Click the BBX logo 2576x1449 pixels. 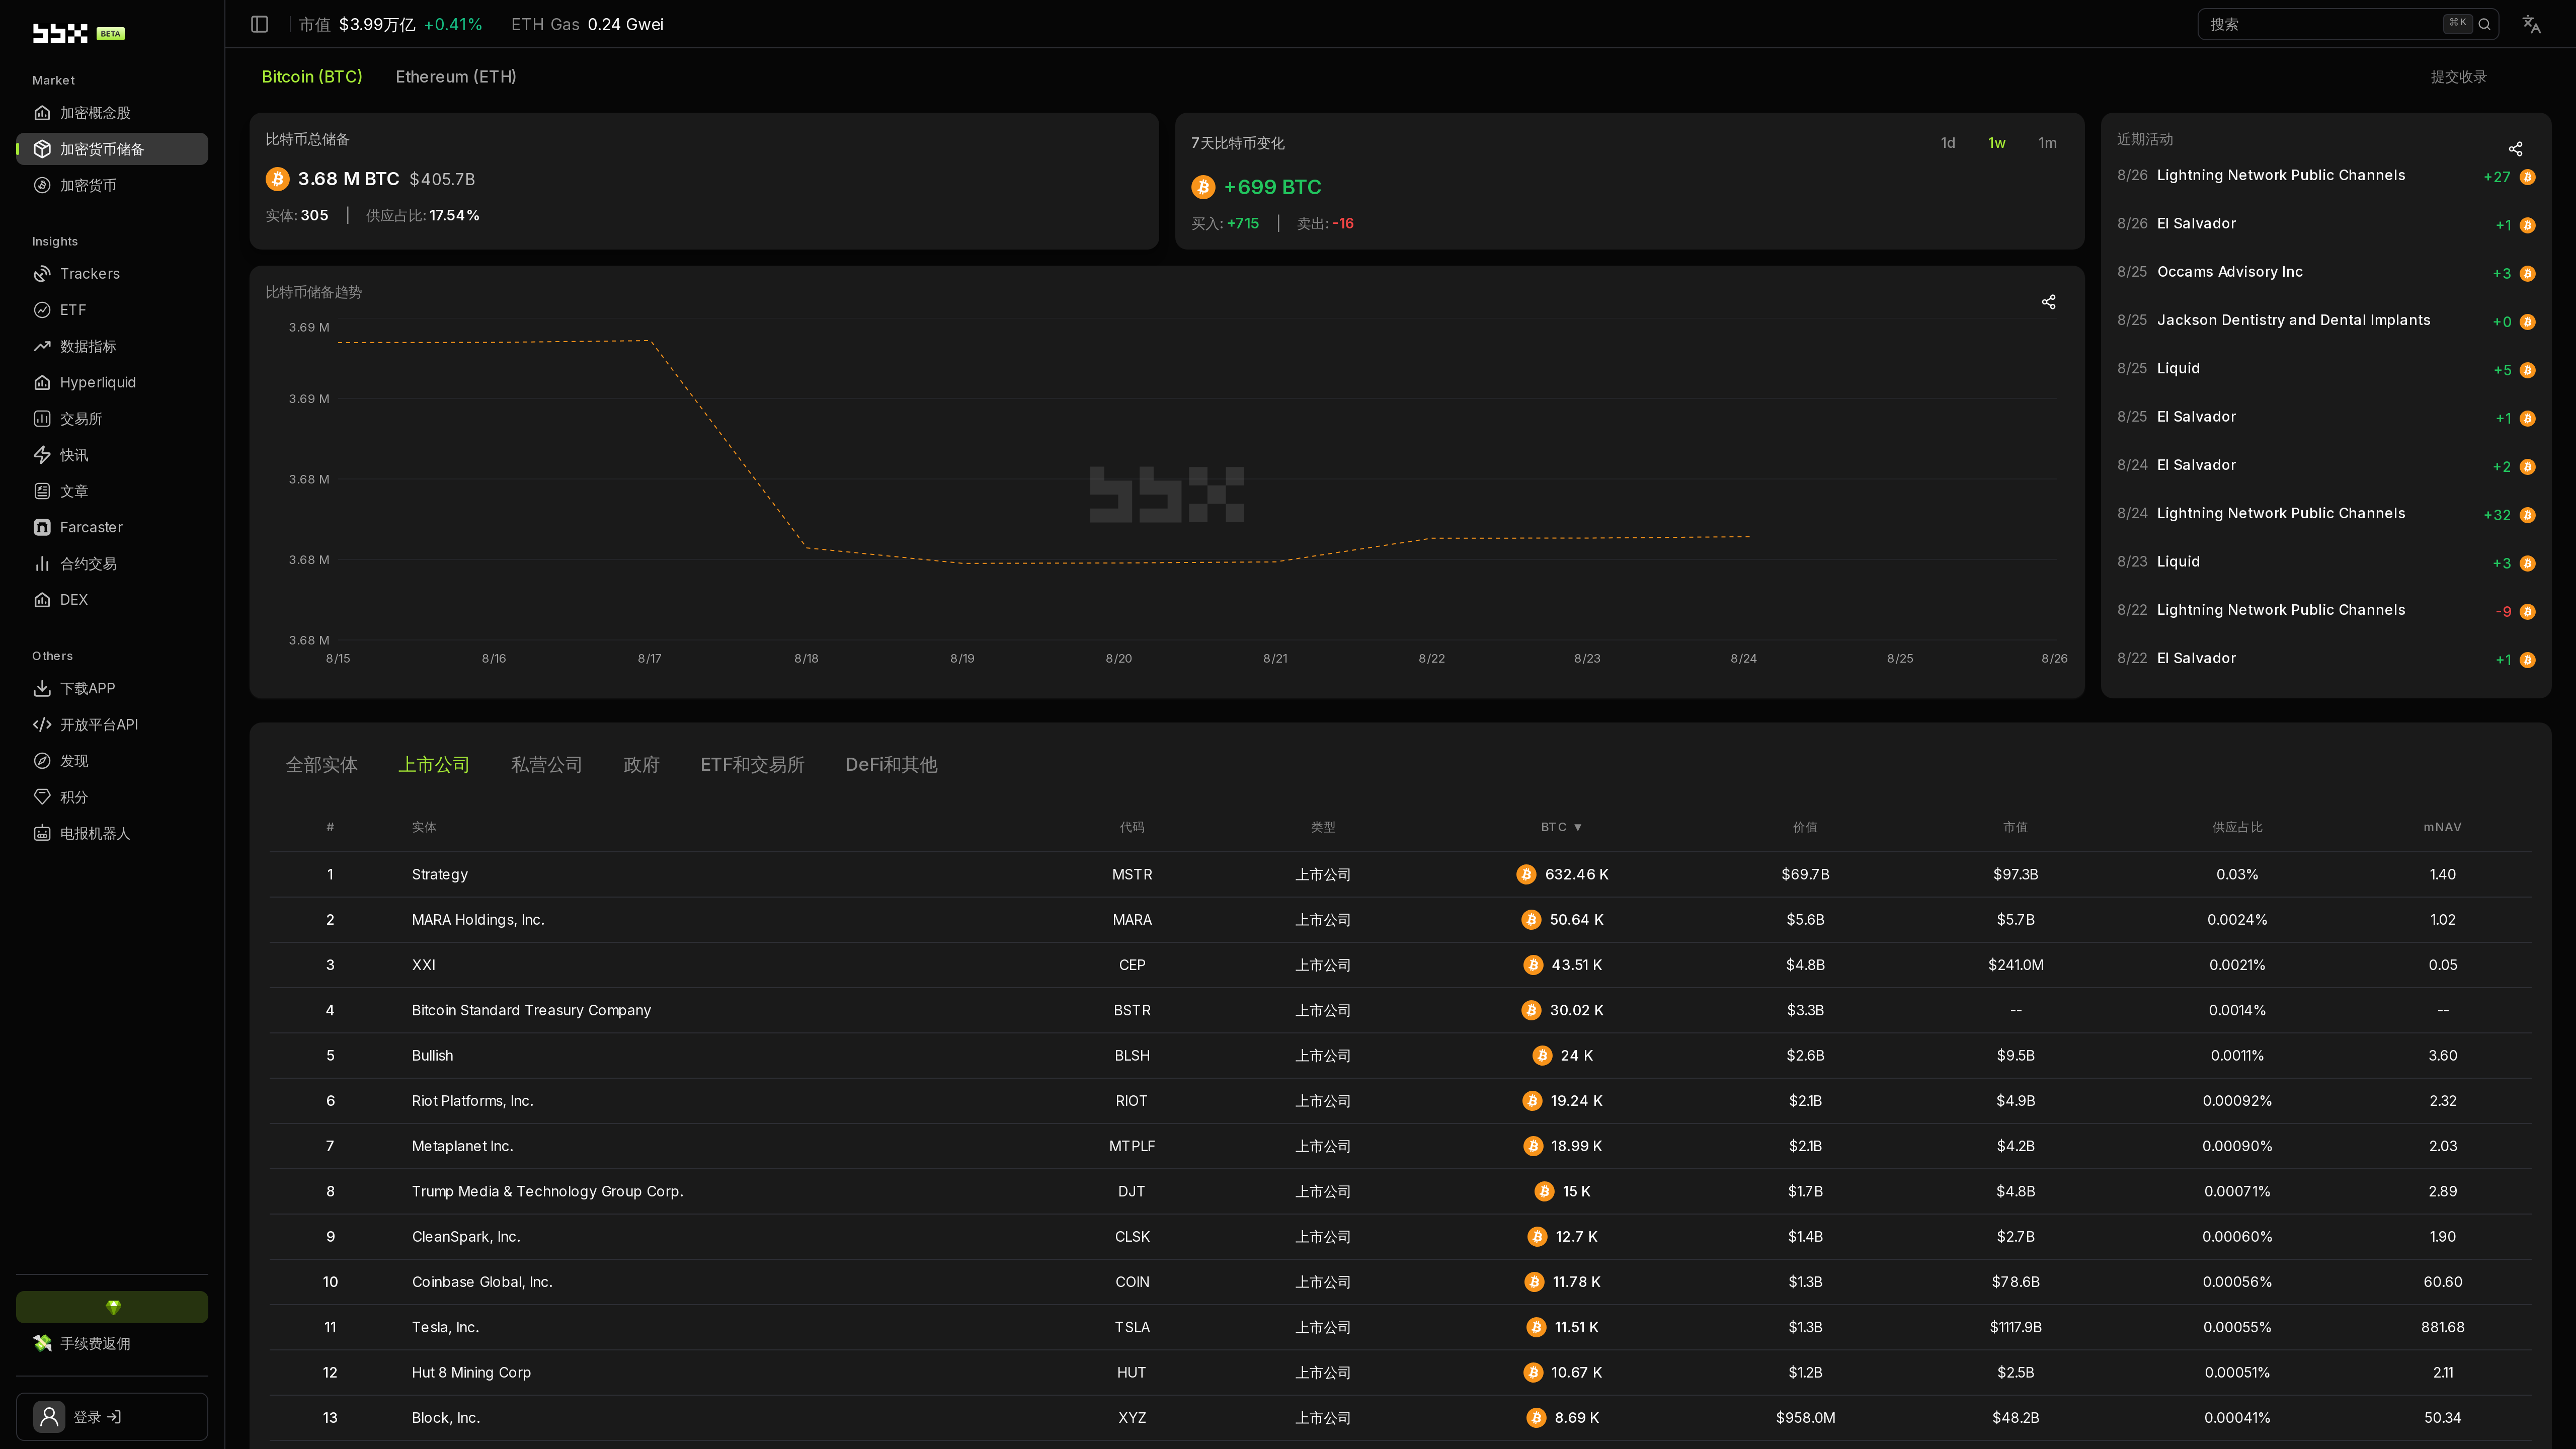(x=60, y=33)
